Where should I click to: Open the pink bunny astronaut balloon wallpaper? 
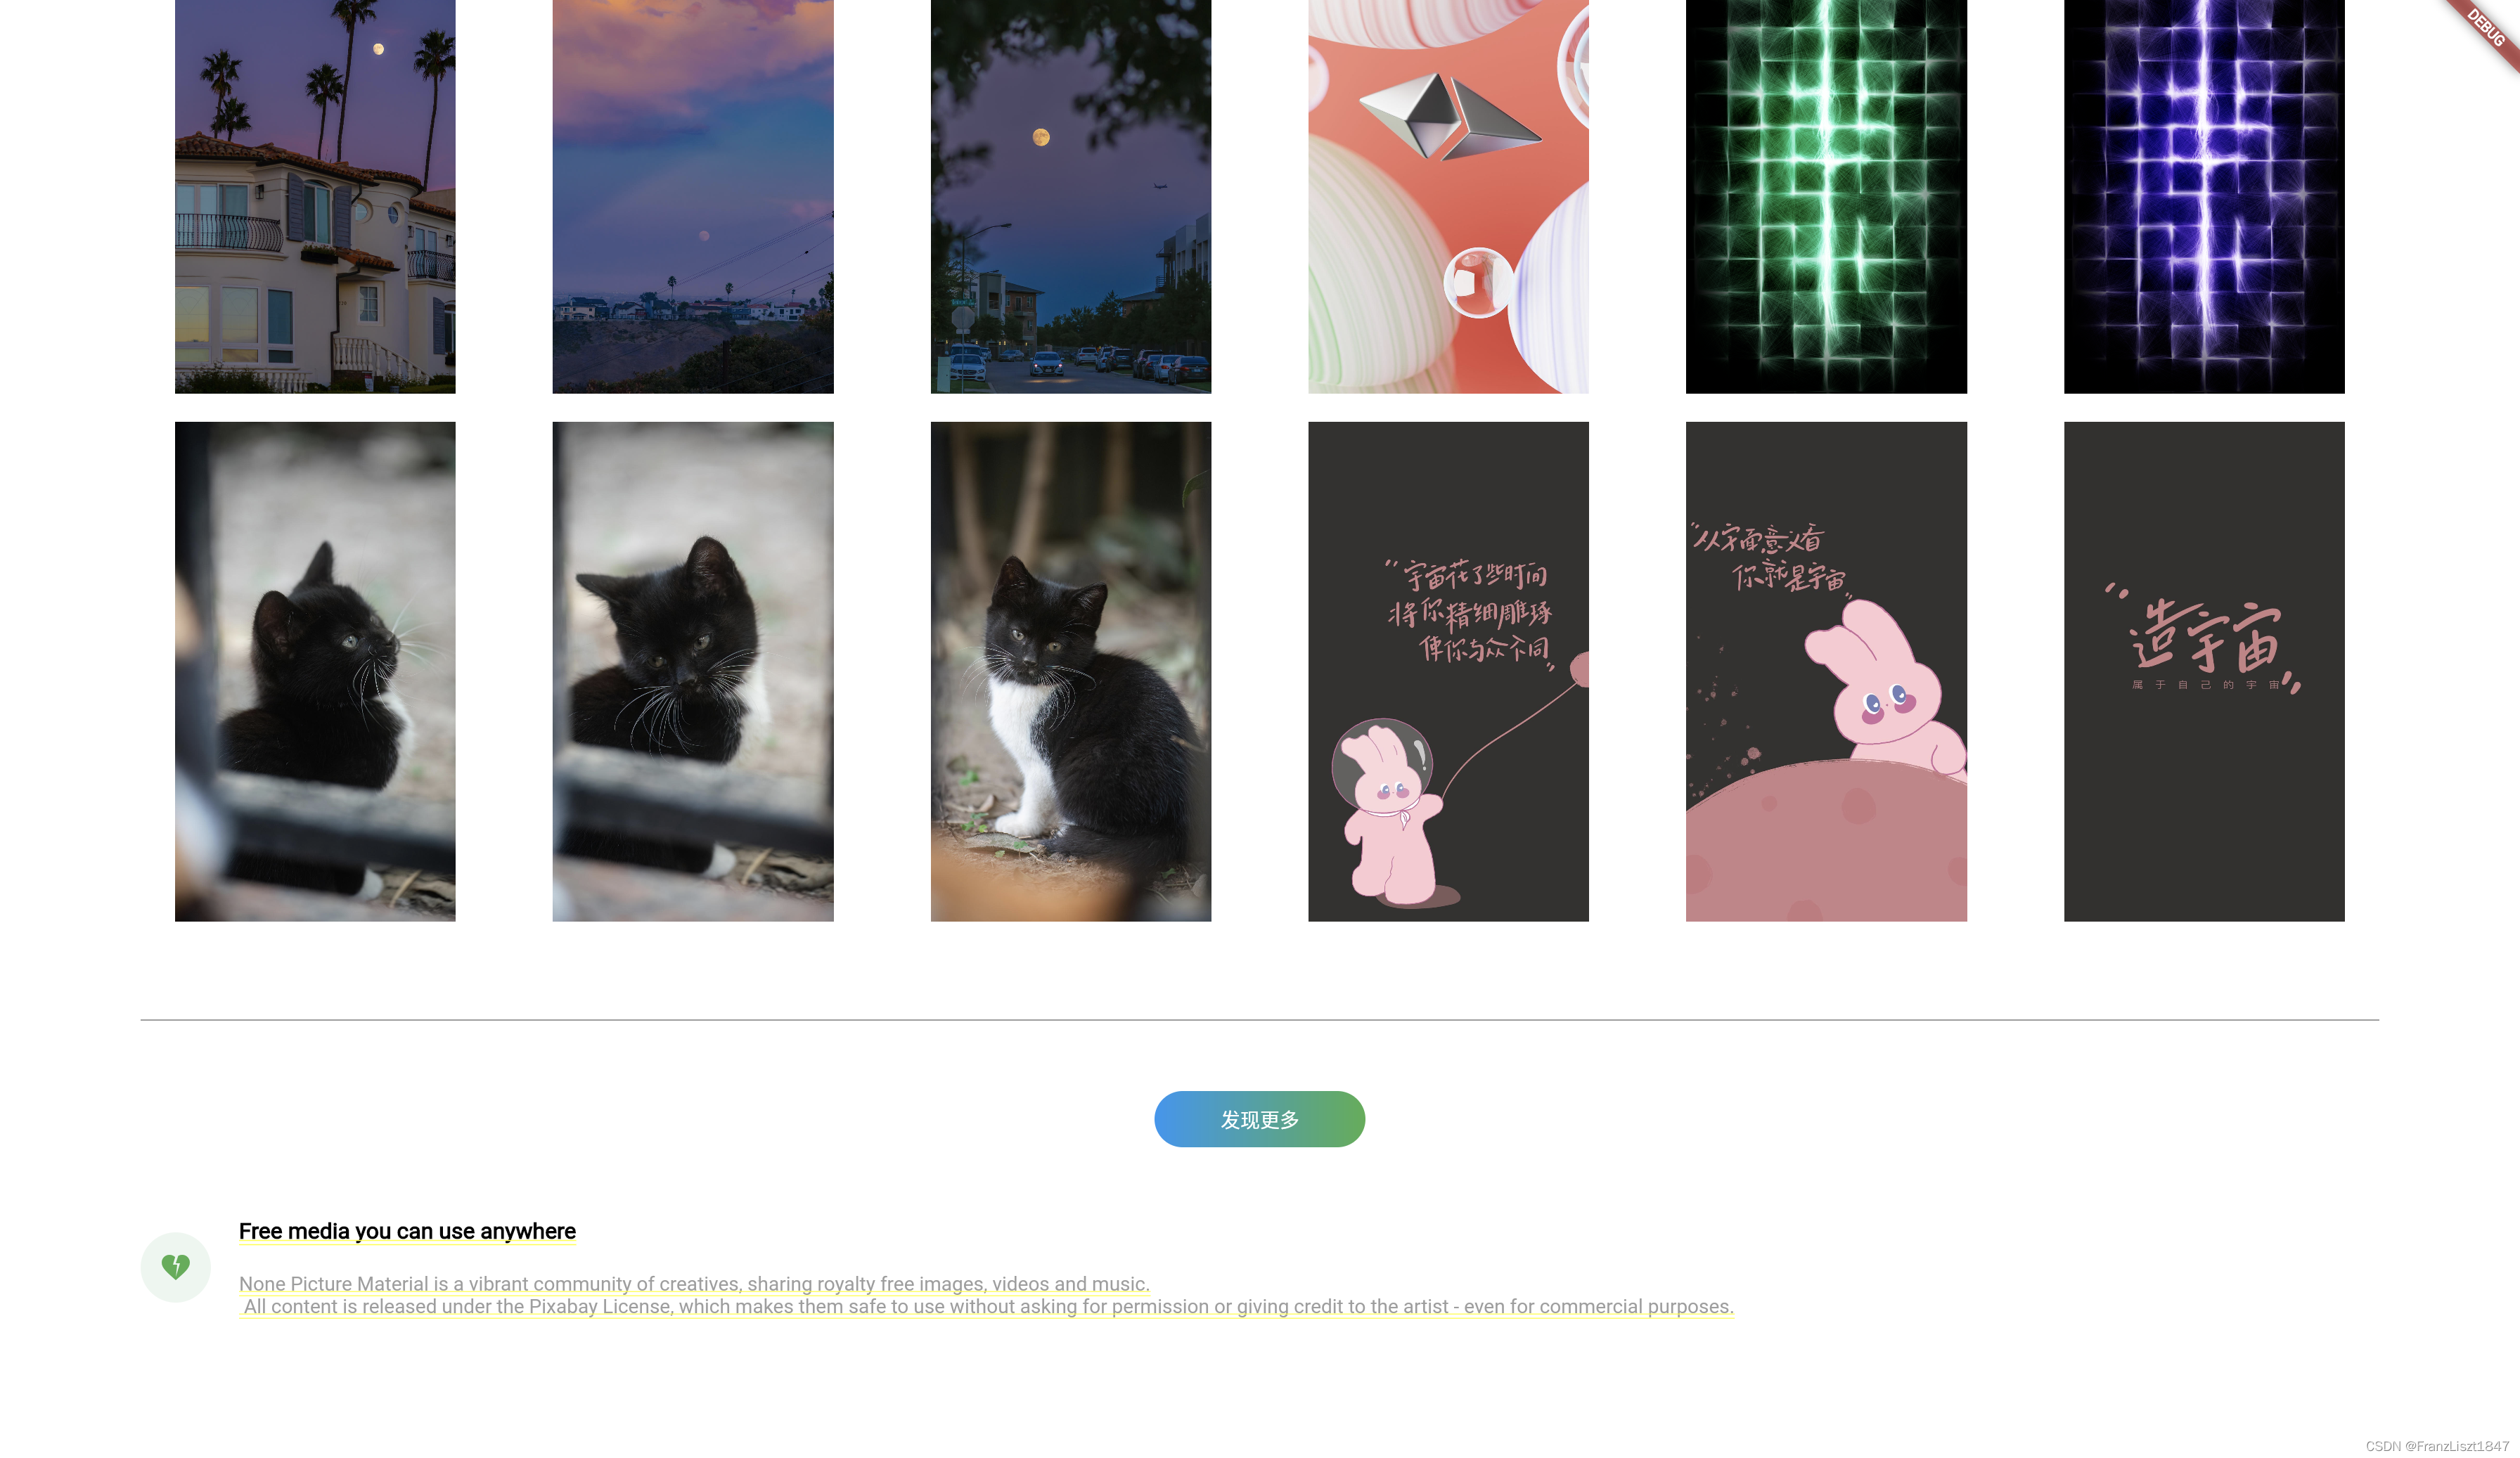pos(1448,671)
